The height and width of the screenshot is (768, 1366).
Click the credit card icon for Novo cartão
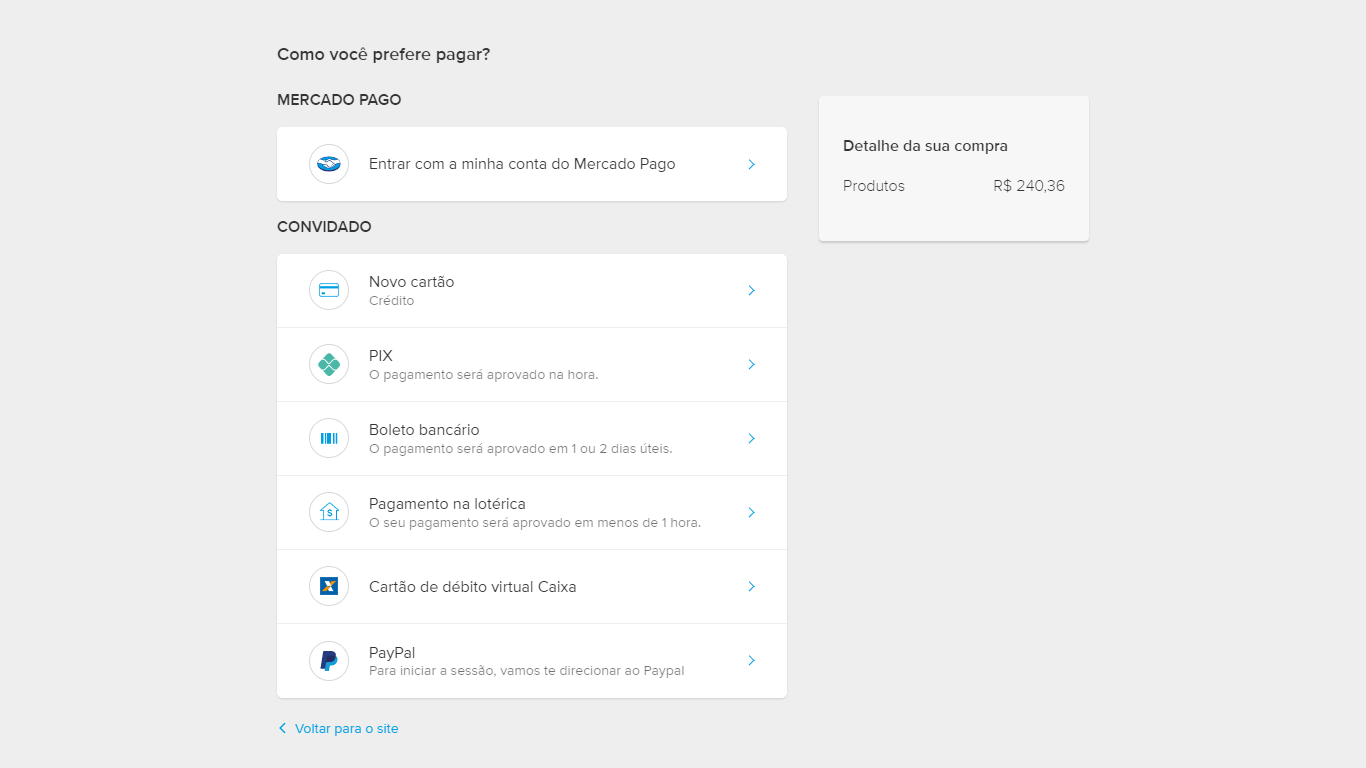point(329,290)
